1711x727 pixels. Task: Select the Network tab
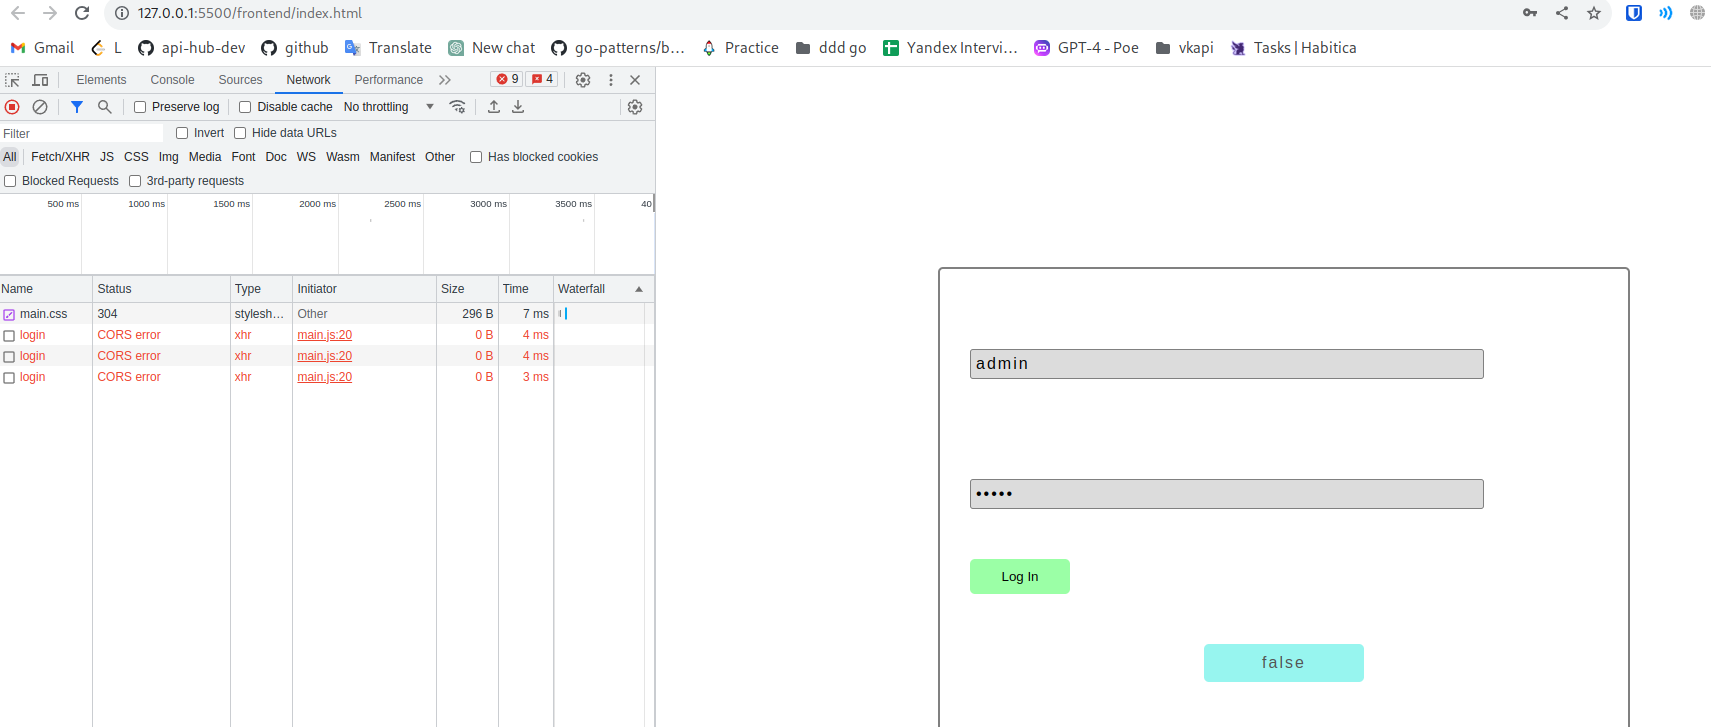point(308,80)
